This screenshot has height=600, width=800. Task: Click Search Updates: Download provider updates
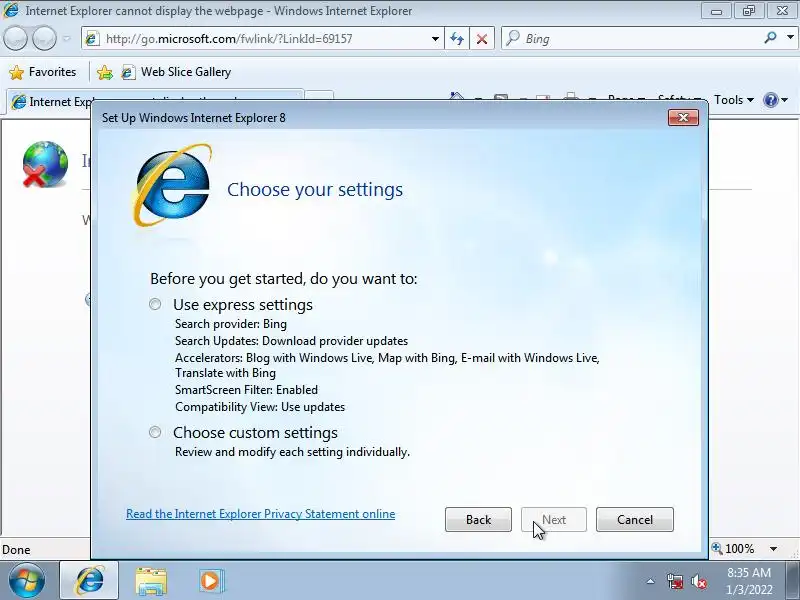tap(291, 341)
